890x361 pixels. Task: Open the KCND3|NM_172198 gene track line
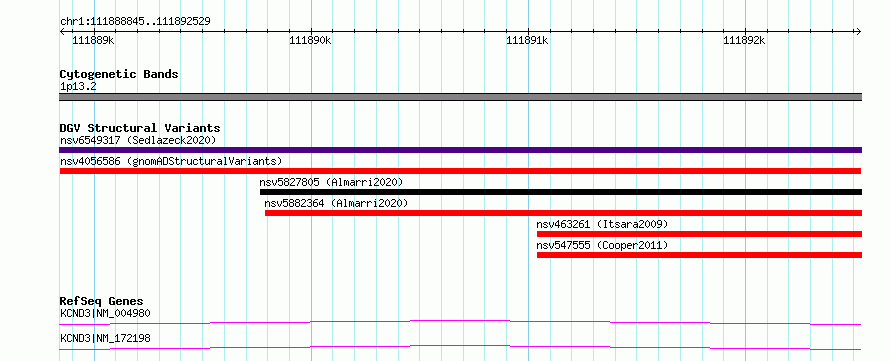tap(460, 347)
